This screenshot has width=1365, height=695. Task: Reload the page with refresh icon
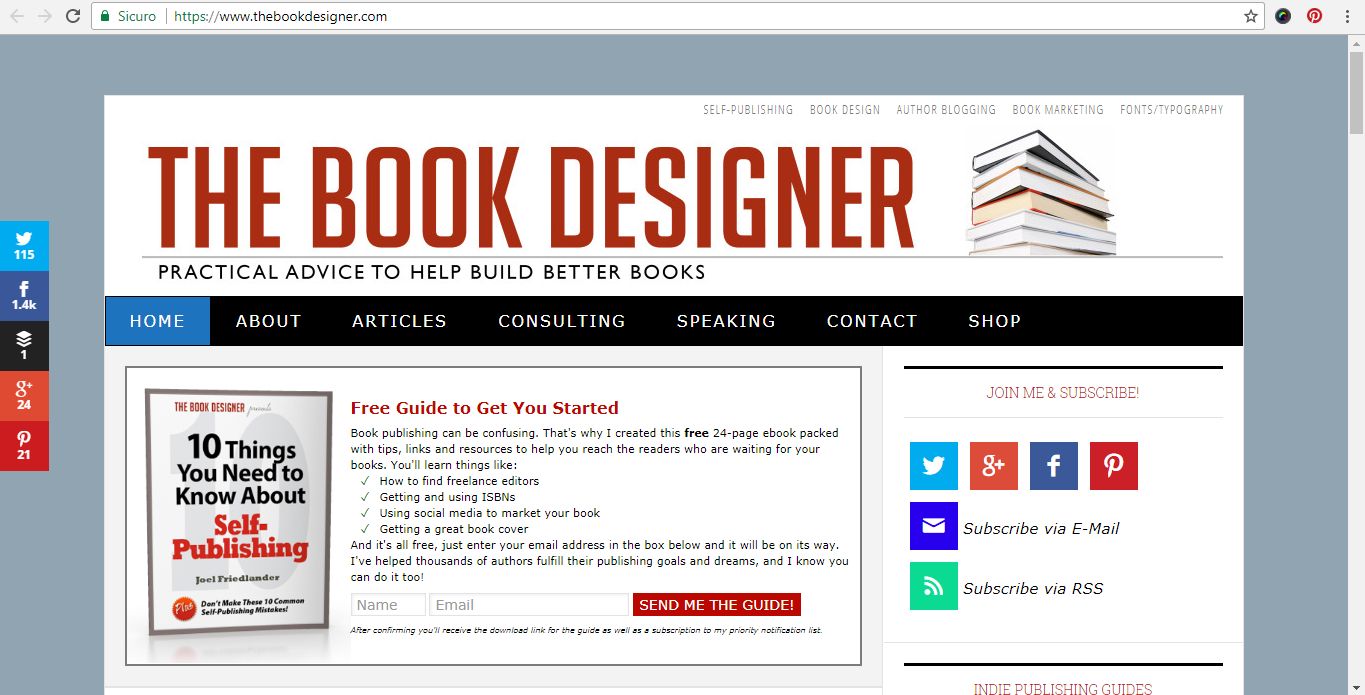pos(73,16)
